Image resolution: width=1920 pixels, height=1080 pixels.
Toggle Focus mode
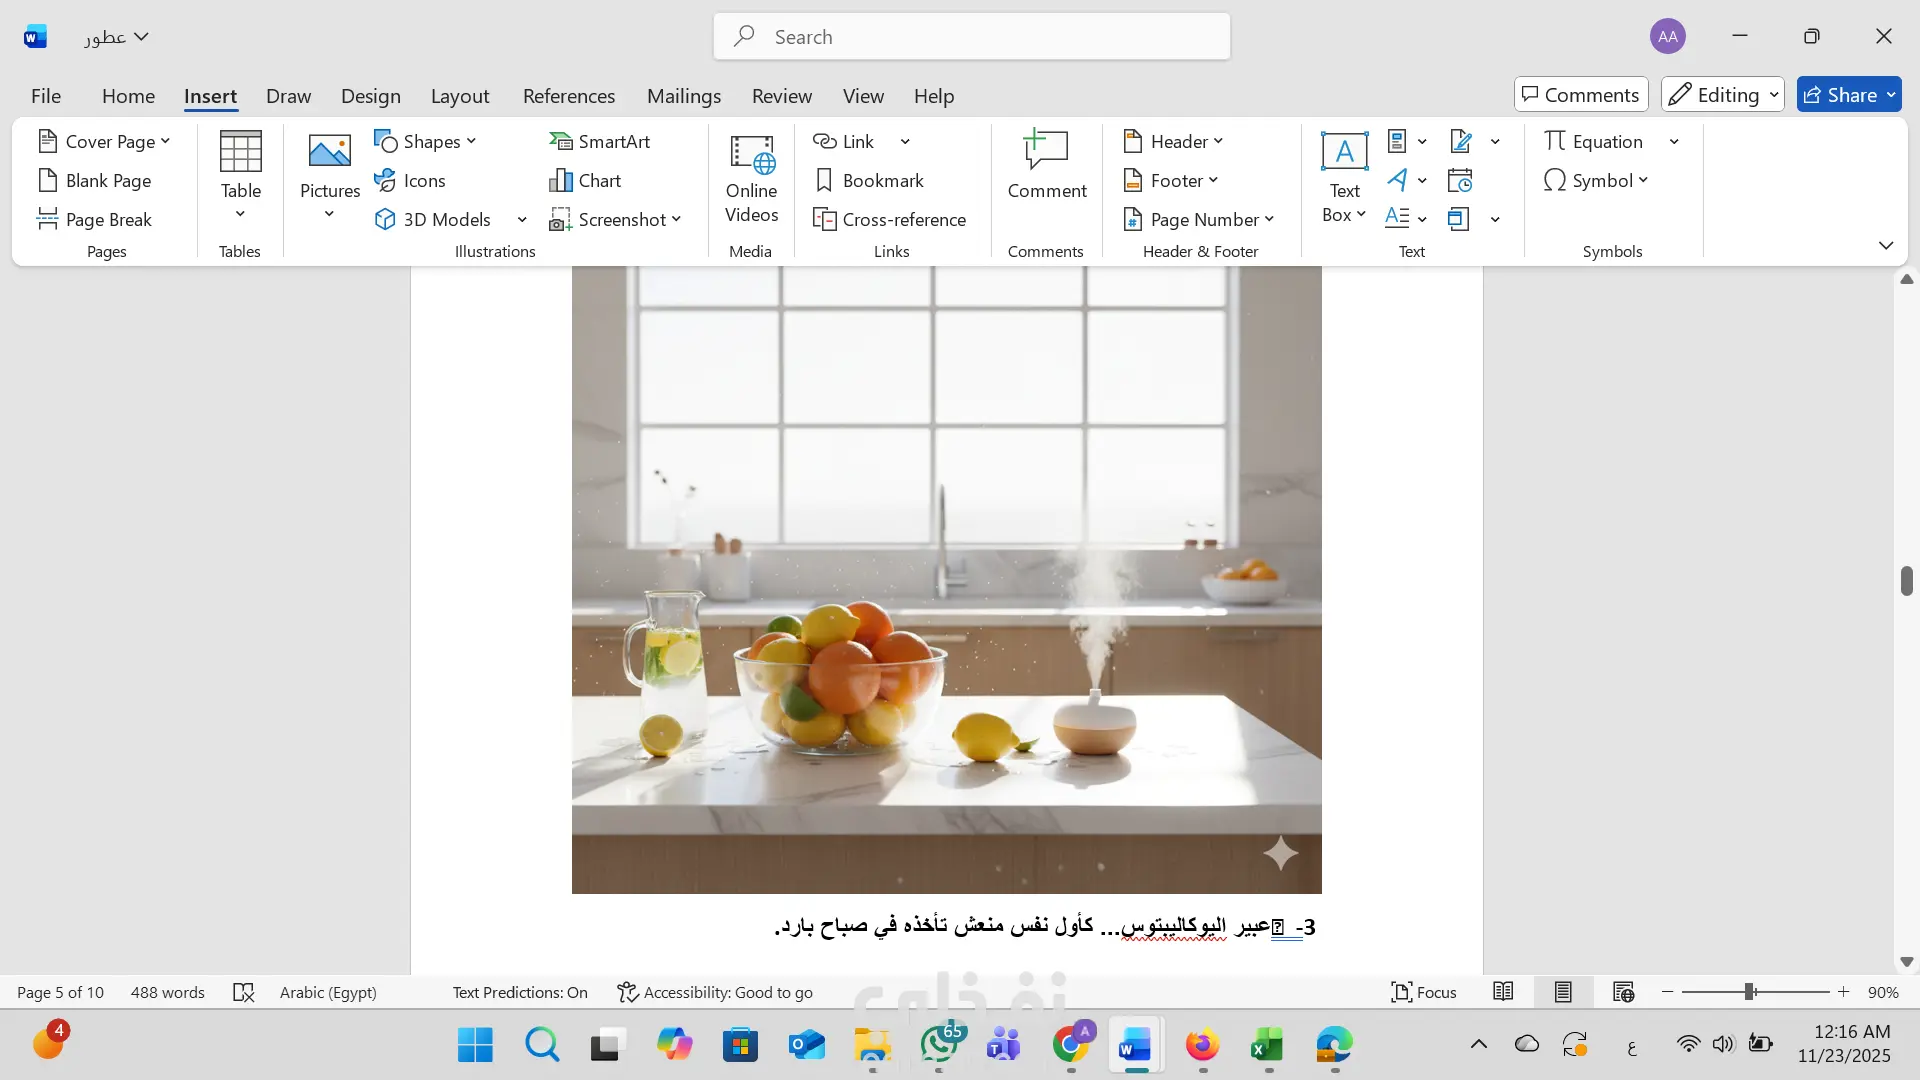coord(1423,992)
